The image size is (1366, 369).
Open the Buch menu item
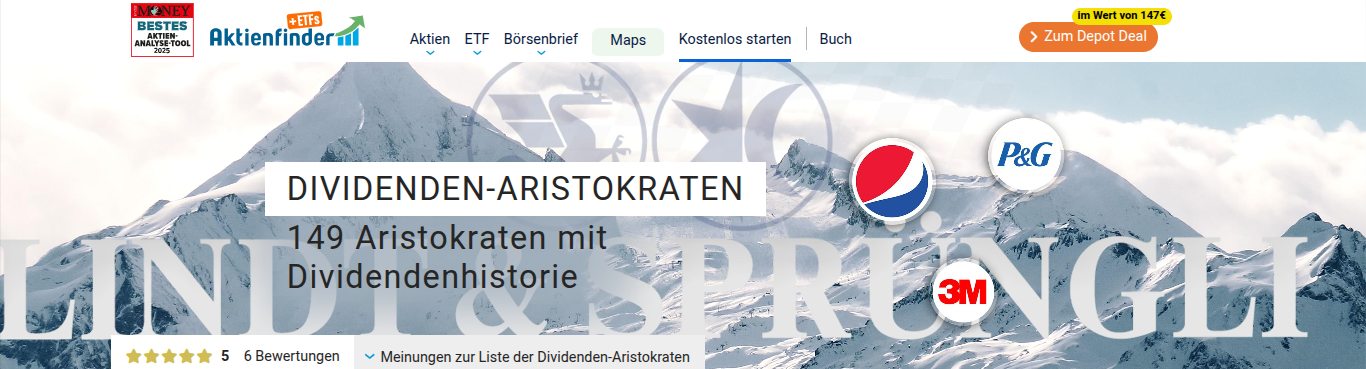coord(836,40)
